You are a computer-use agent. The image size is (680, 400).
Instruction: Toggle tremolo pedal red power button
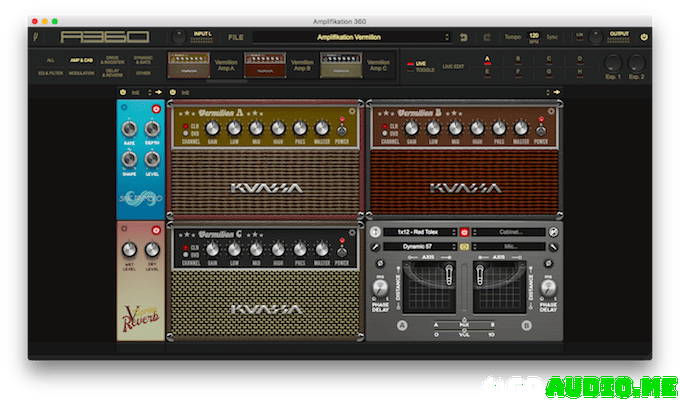click(x=156, y=109)
